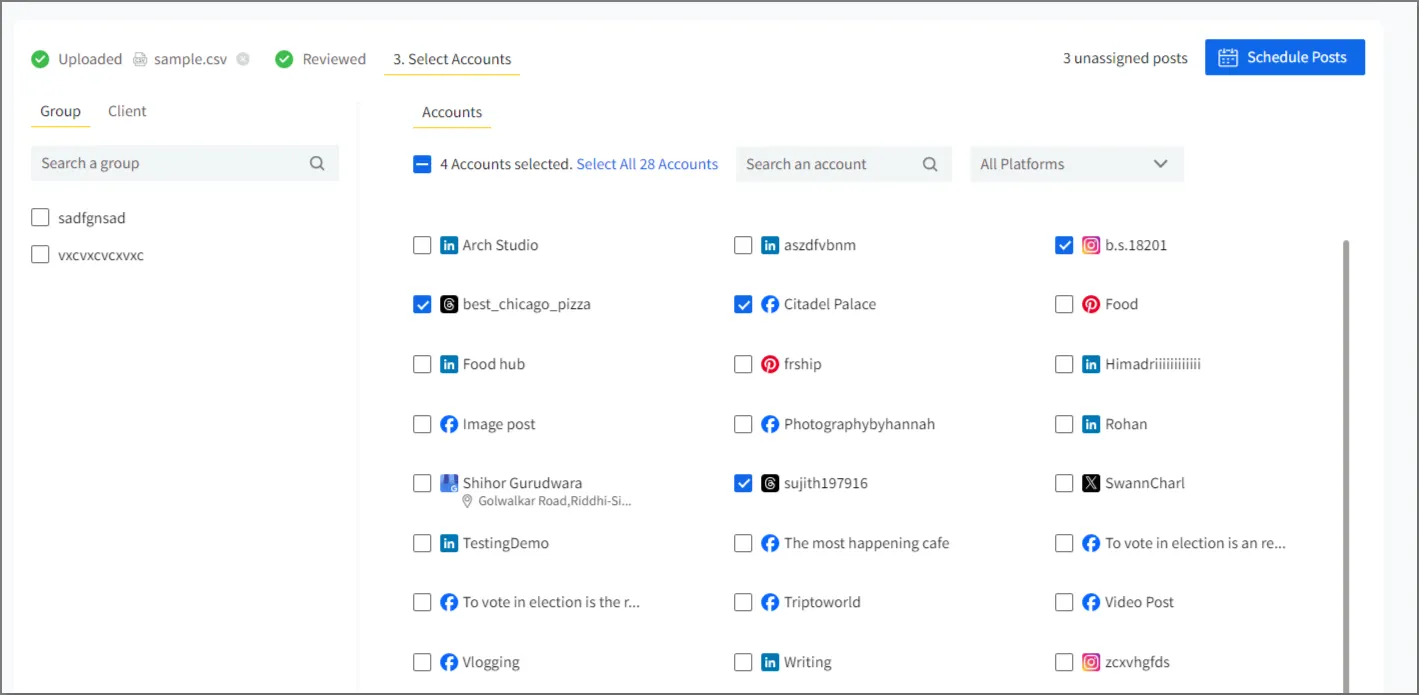
Task: Click the X icon next to SwannCharl
Action: click(x=1091, y=483)
